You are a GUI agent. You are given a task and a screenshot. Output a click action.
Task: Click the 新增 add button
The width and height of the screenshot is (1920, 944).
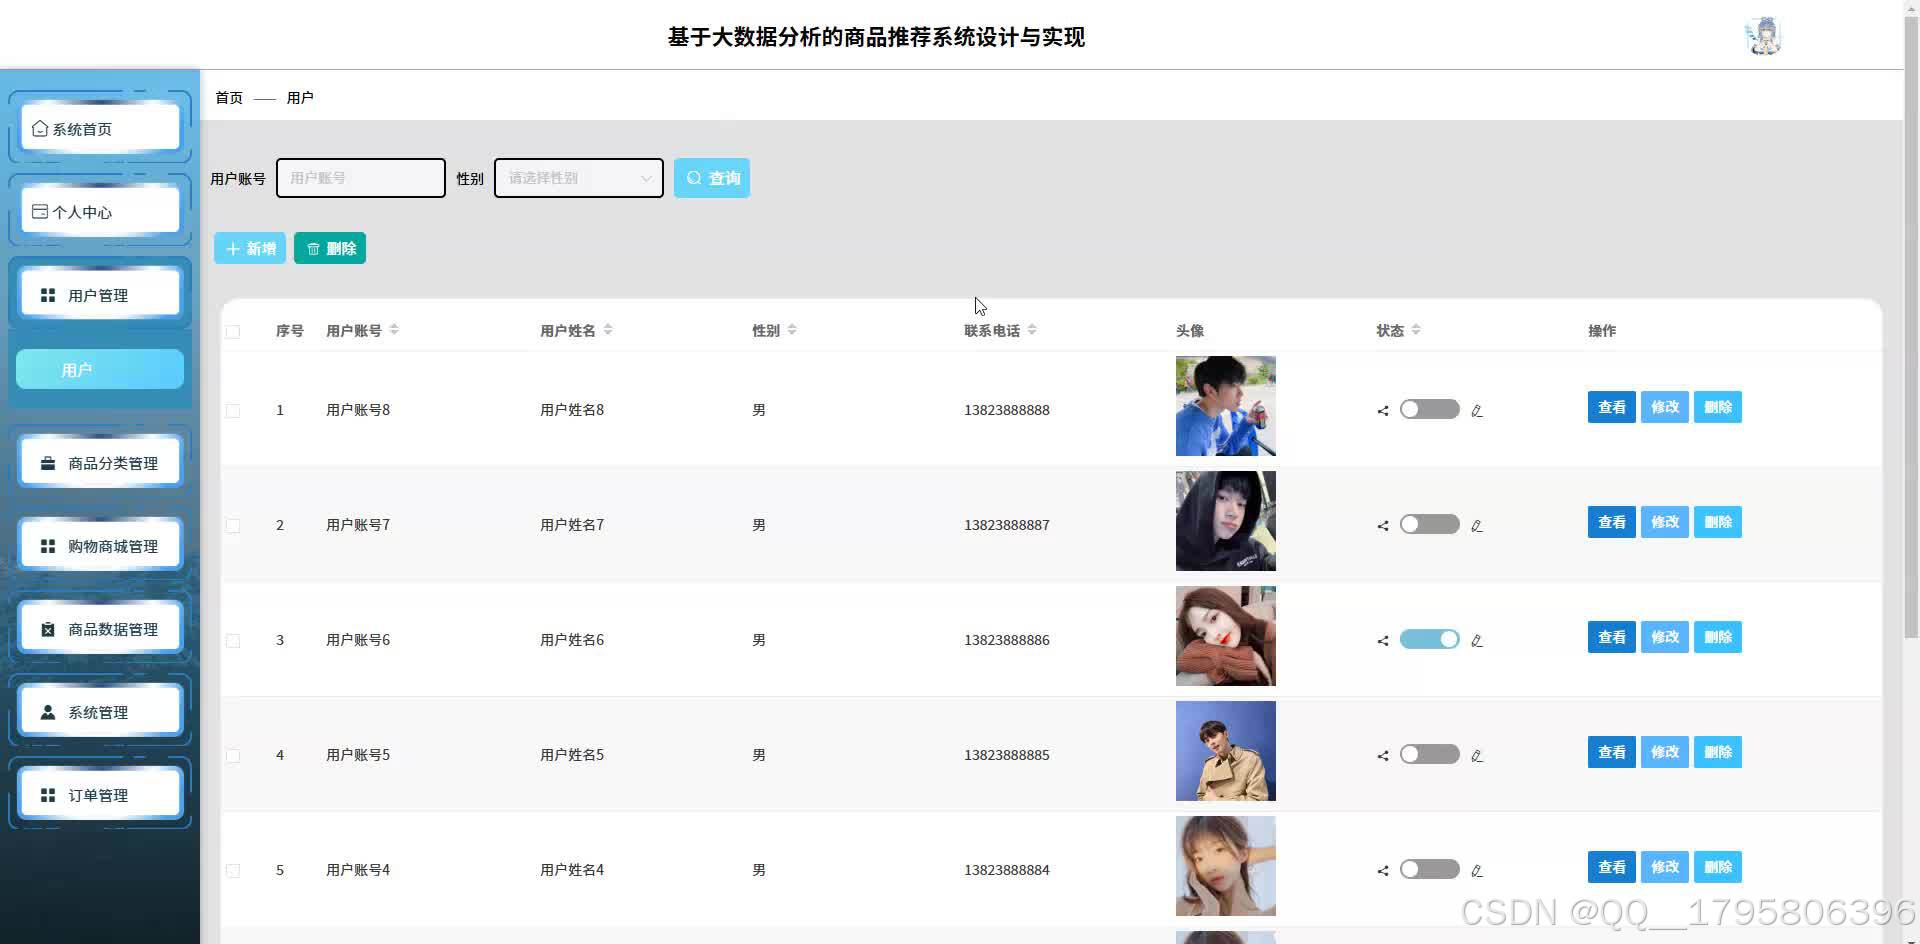coord(250,248)
